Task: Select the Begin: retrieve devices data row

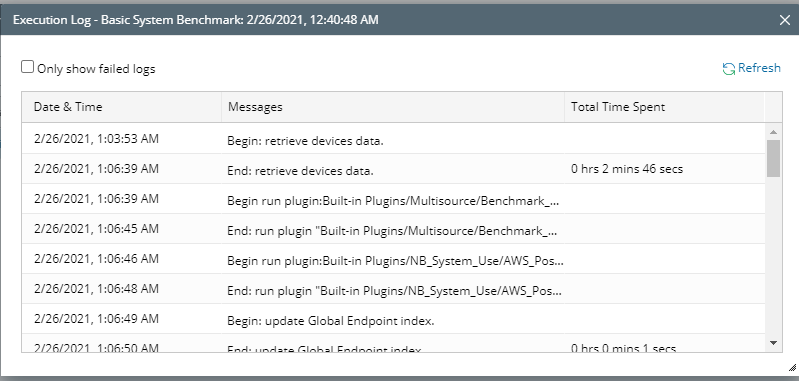Action: [393, 139]
